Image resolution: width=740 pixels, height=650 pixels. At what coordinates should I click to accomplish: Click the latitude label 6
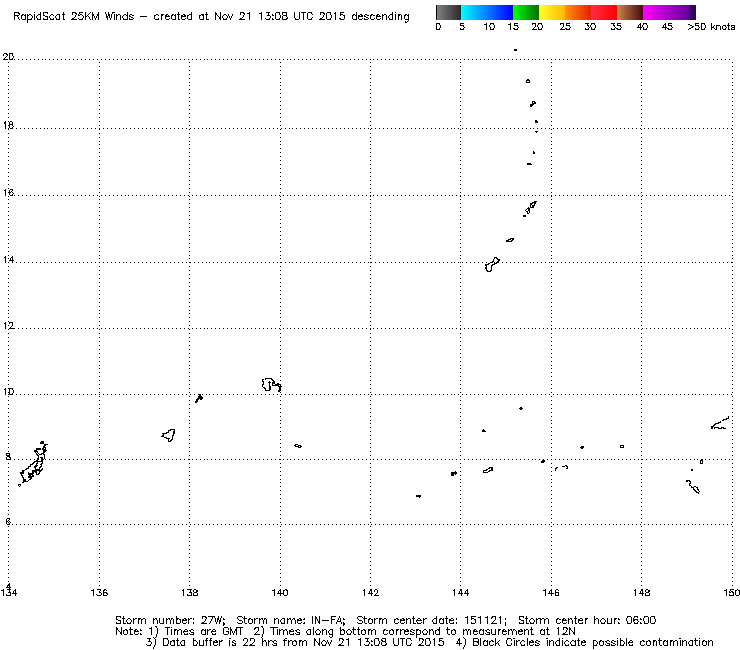[8, 522]
